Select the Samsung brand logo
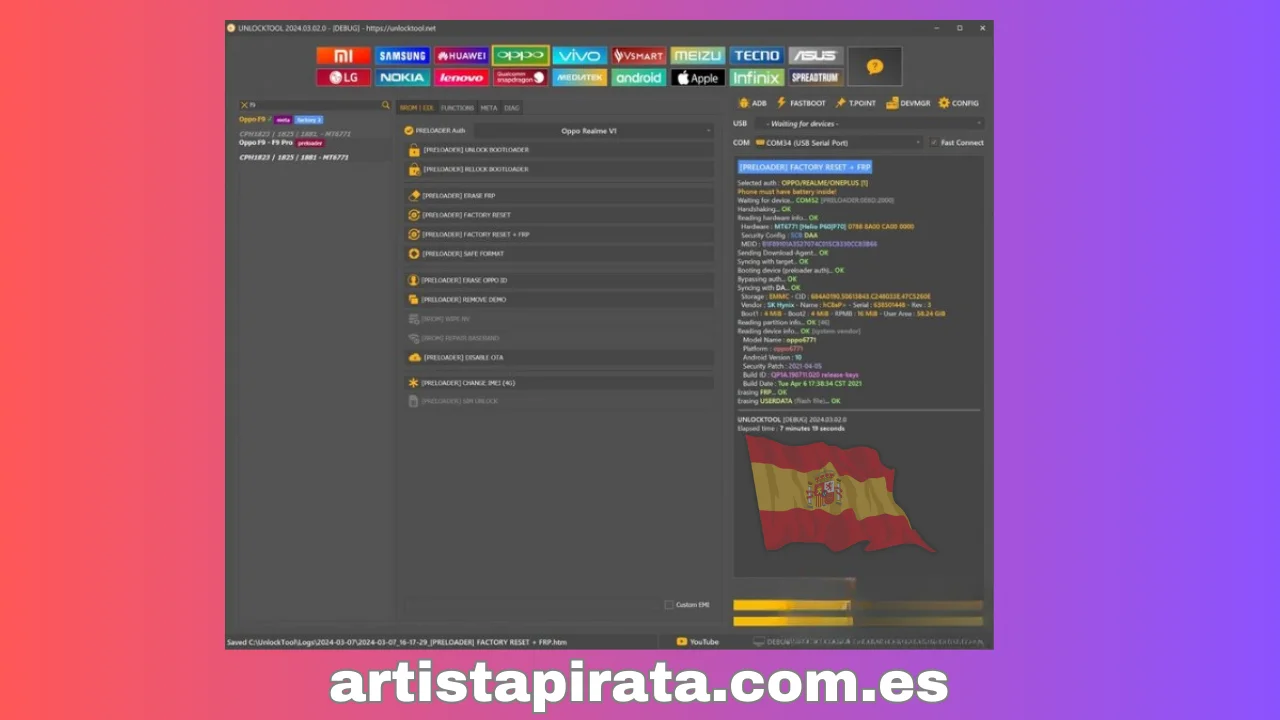Image resolution: width=1280 pixels, height=720 pixels. click(402, 56)
